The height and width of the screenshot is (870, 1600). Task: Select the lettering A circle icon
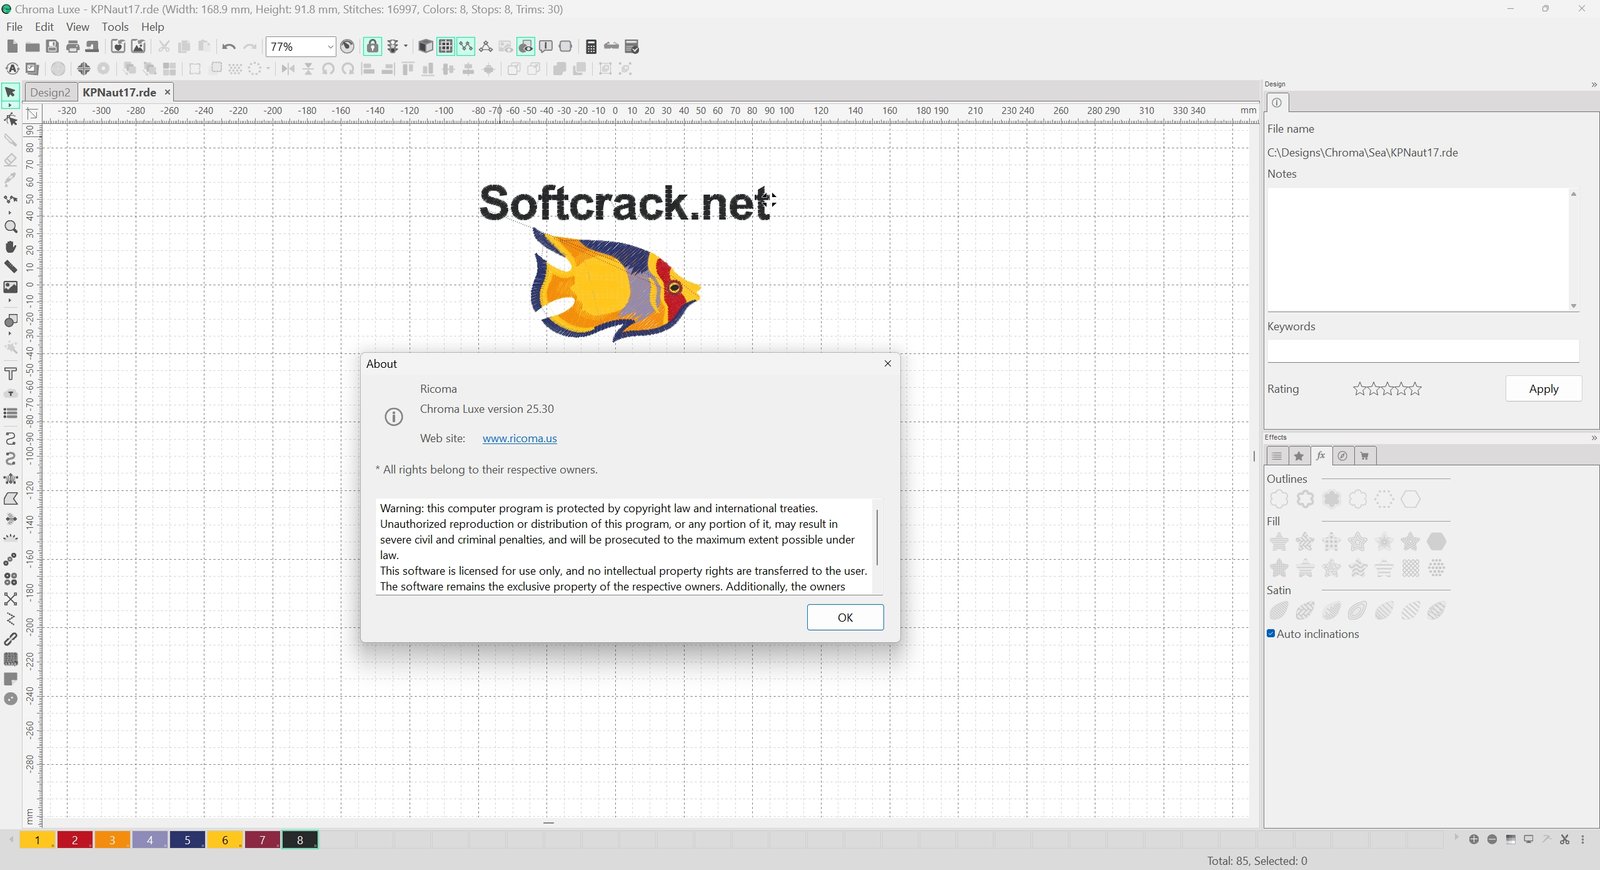12,69
